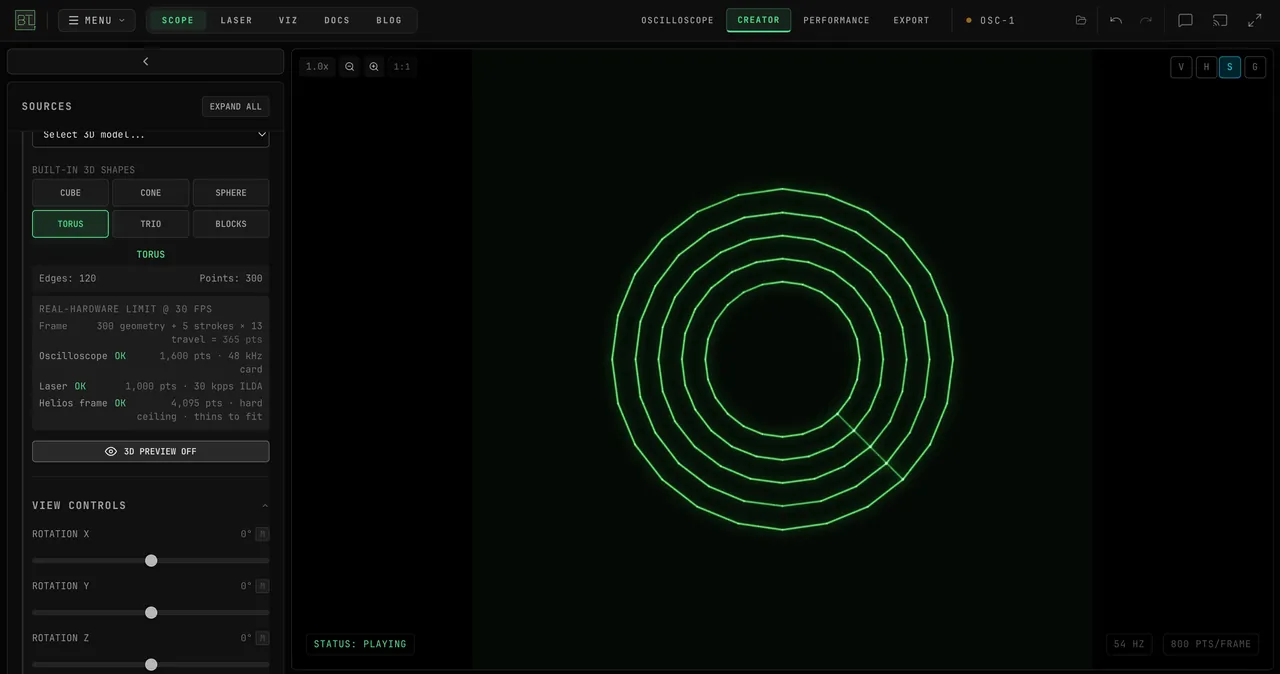The height and width of the screenshot is (674, 1280).
Task: Adjust the ROTATION Z slider
Action: pos(151,665)
